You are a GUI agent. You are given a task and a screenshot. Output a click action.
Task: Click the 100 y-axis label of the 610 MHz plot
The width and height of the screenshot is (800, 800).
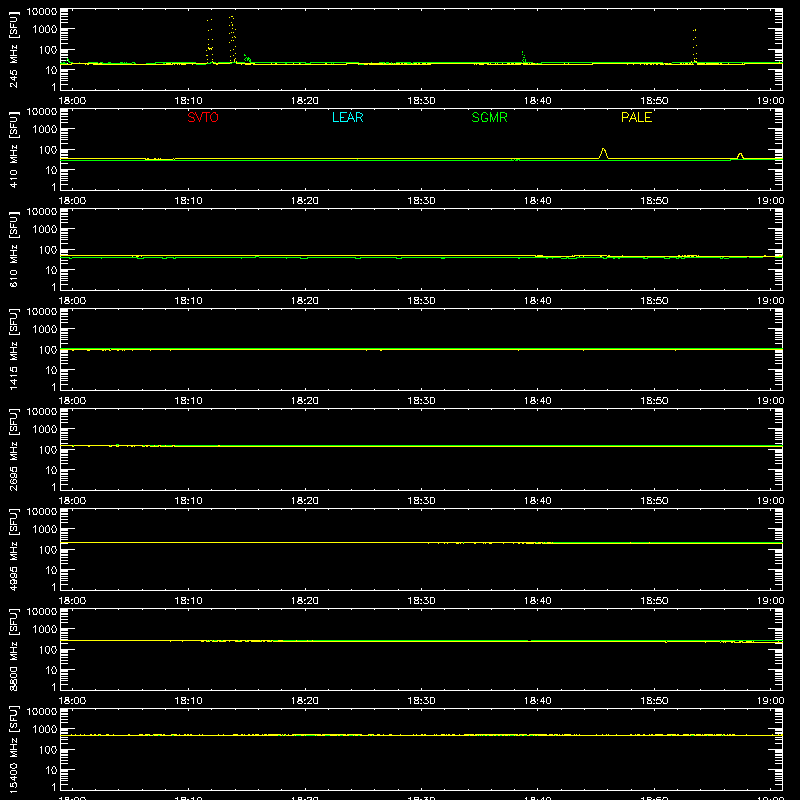[48, 250]
